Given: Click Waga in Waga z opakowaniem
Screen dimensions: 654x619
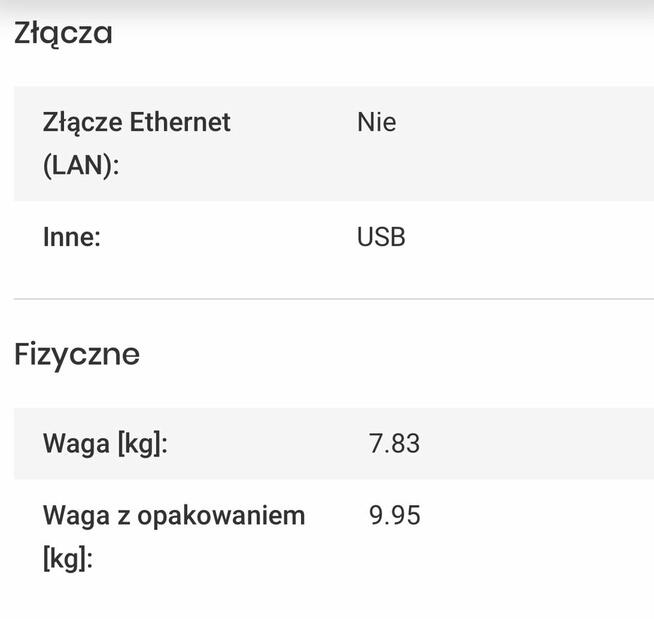Looking at the screenshot, I should [x=75, y=516].
